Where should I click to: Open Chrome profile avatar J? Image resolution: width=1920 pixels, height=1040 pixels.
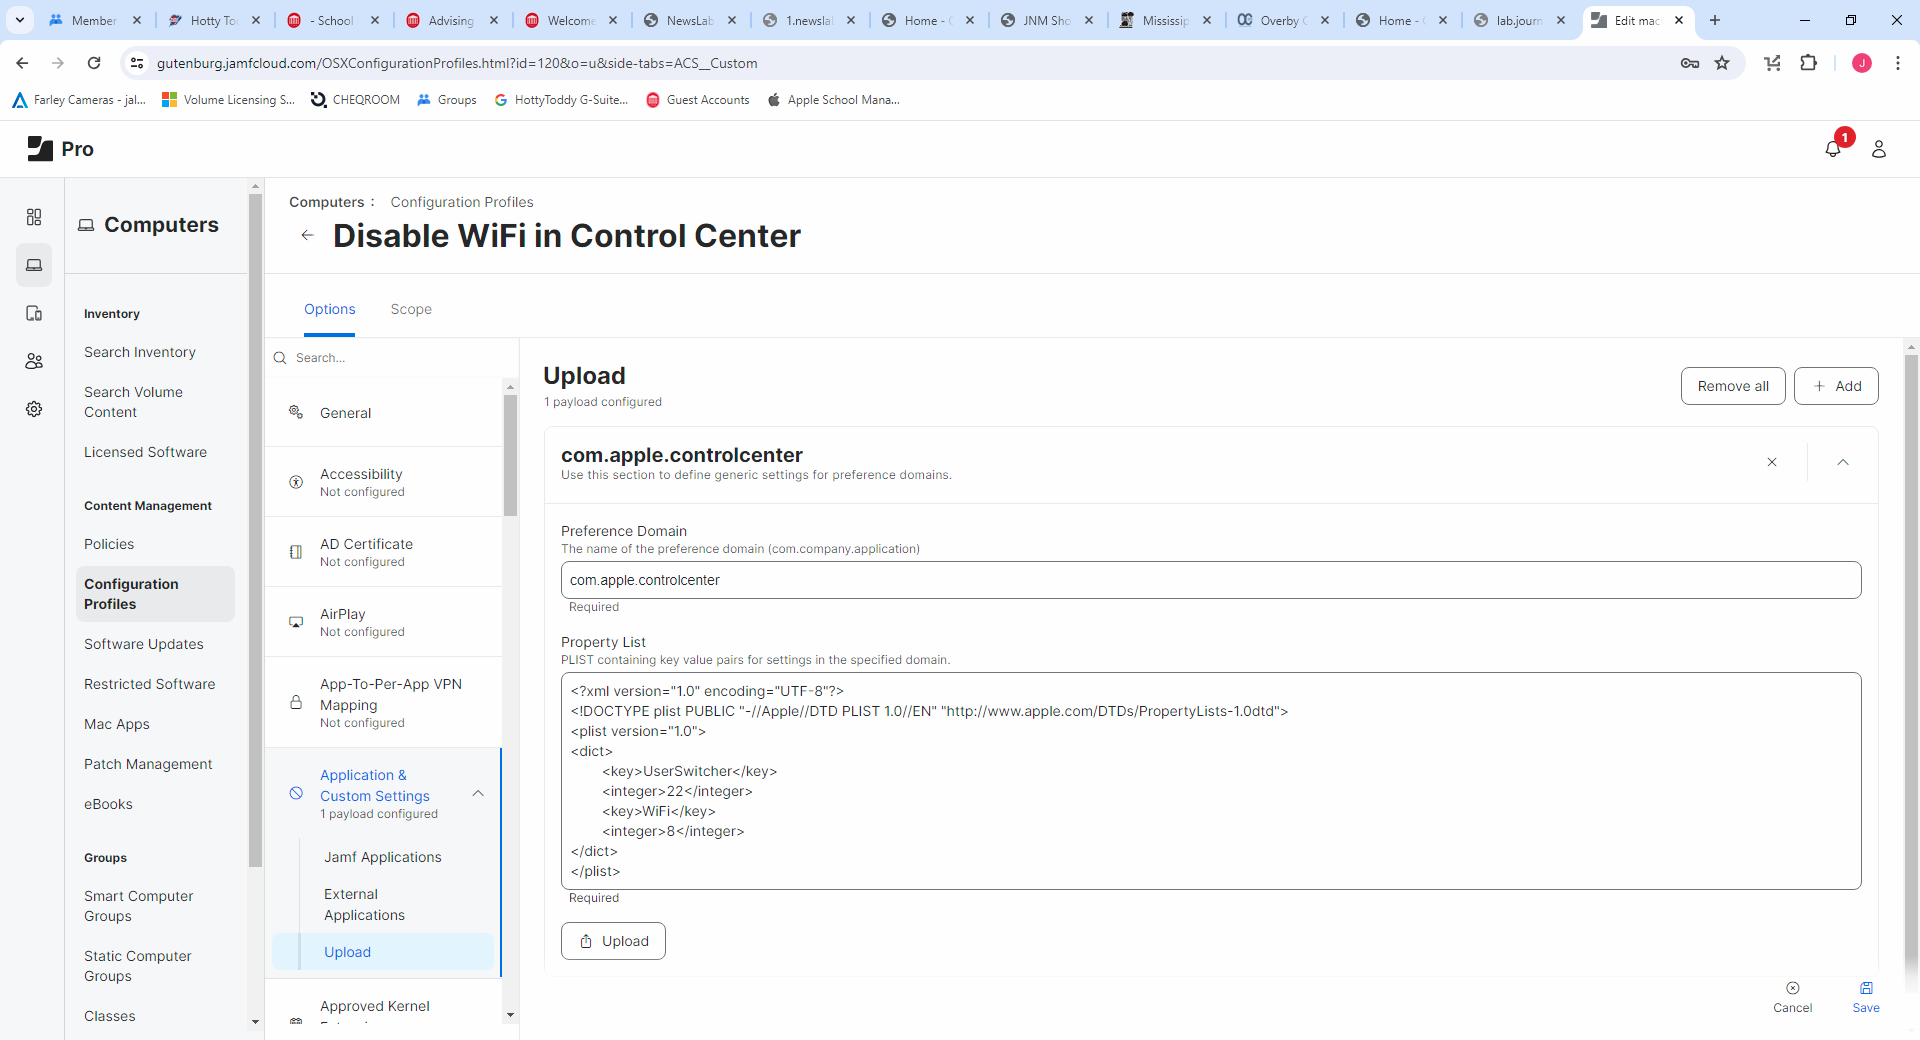1862,63
